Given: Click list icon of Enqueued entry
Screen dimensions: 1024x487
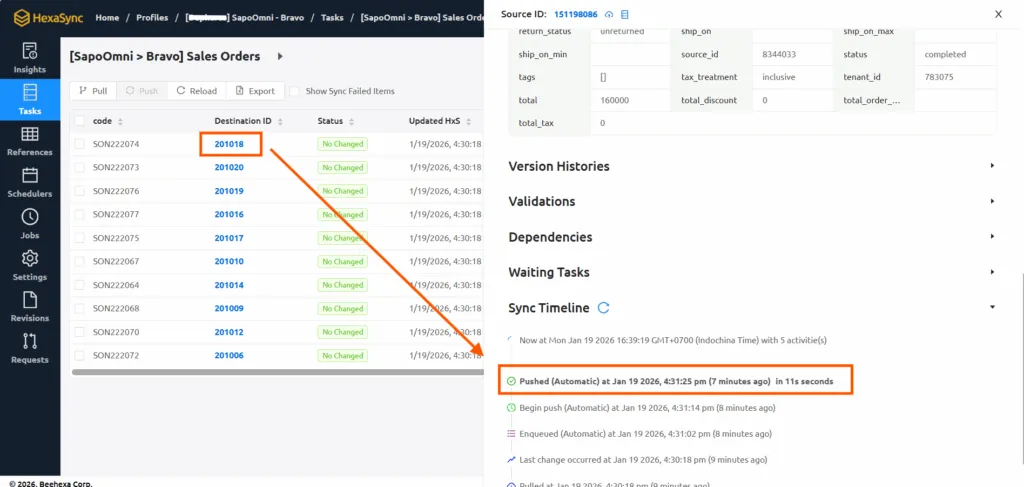Looking at the screenshot, I should pyautogui.click(x=511, y=433).
